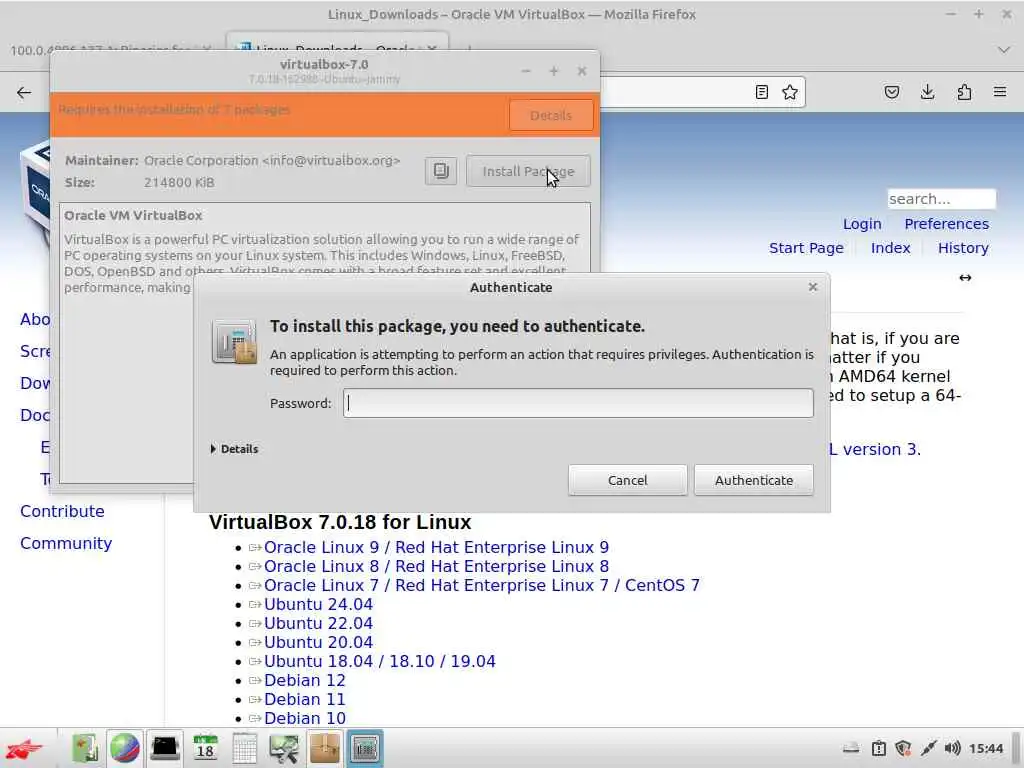Download the Debian 12 package
Image resolution: width=1024 pixels, height=768 pixels.
click(x=304, y=680)
